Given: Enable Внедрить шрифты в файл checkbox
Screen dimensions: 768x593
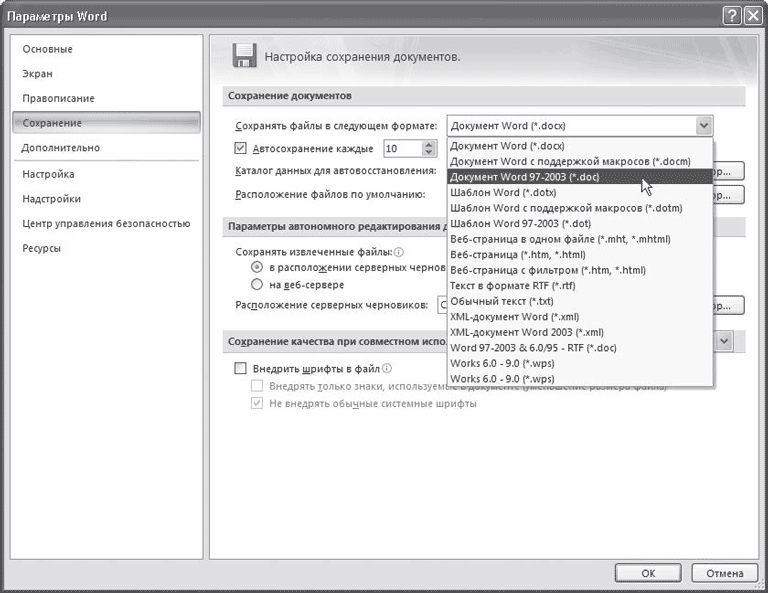Looking at the screenshot, I should [240, 368].
